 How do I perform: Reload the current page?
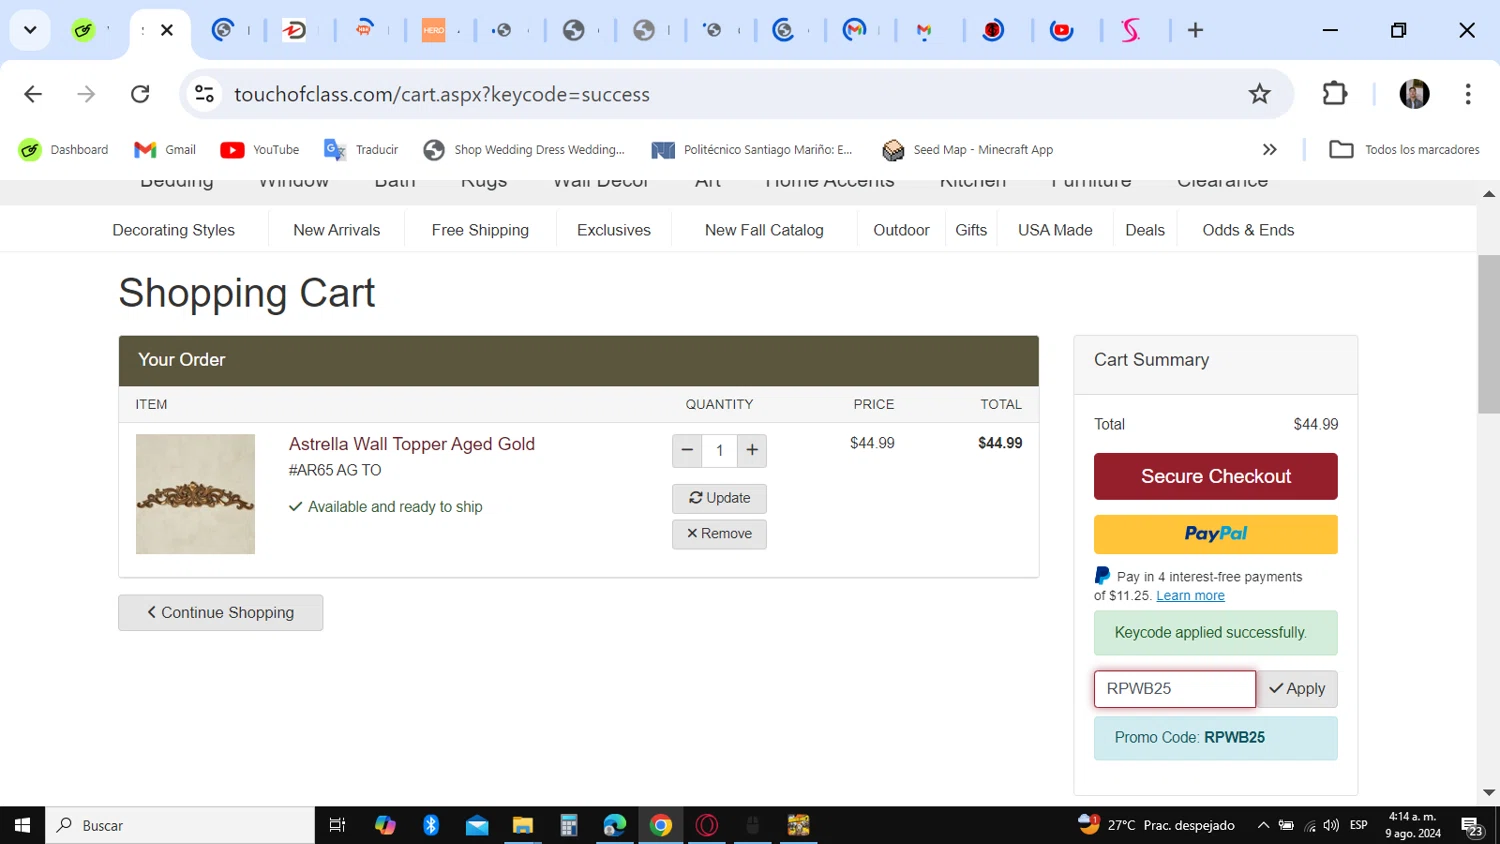coord(140,94)
